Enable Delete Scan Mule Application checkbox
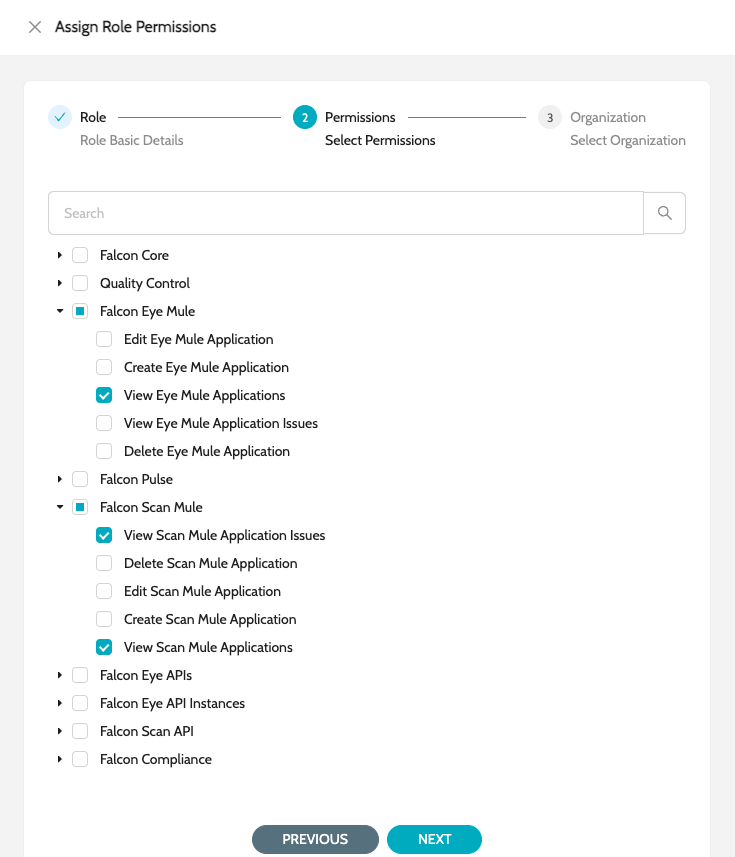The width and height of the screenshot is (735, 857). pyautogui.click(x=104, y=563)
